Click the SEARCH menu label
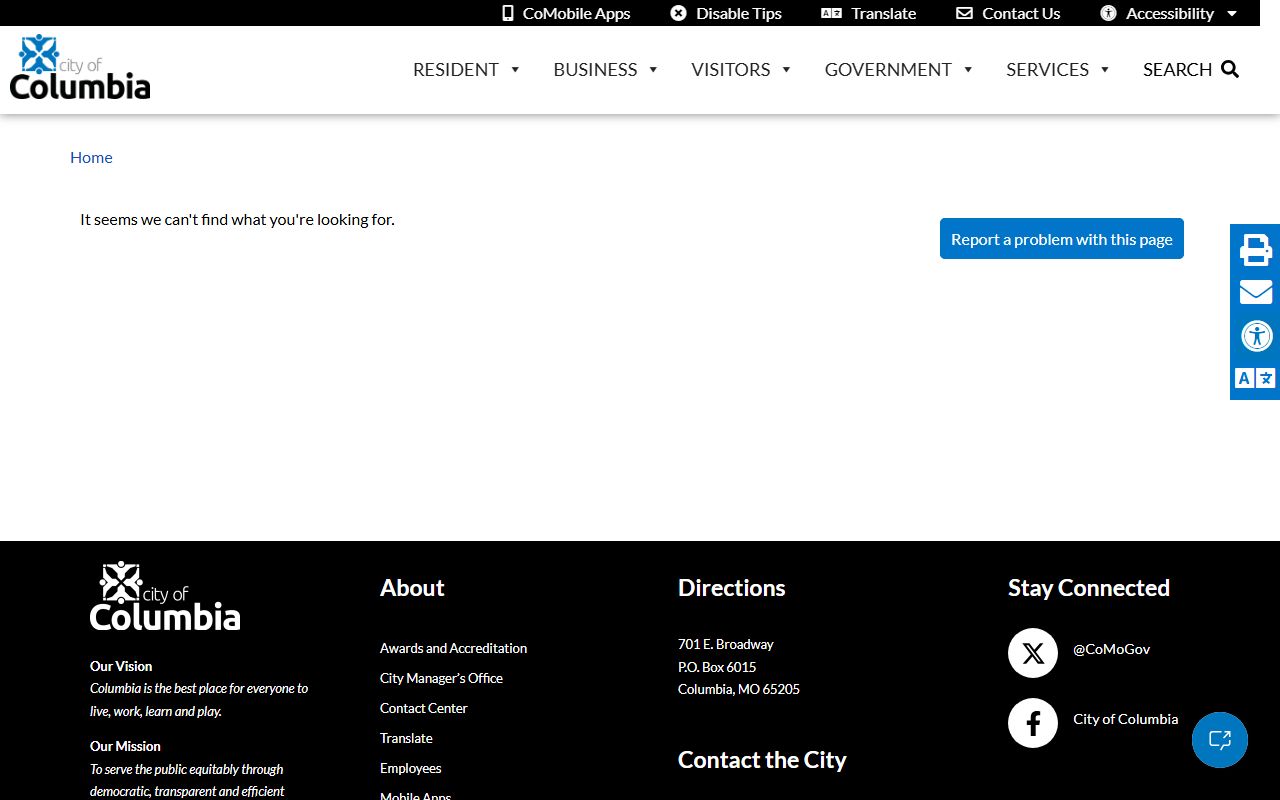The height and width of the screenshot is (800, 1280). coord(1177,69)
